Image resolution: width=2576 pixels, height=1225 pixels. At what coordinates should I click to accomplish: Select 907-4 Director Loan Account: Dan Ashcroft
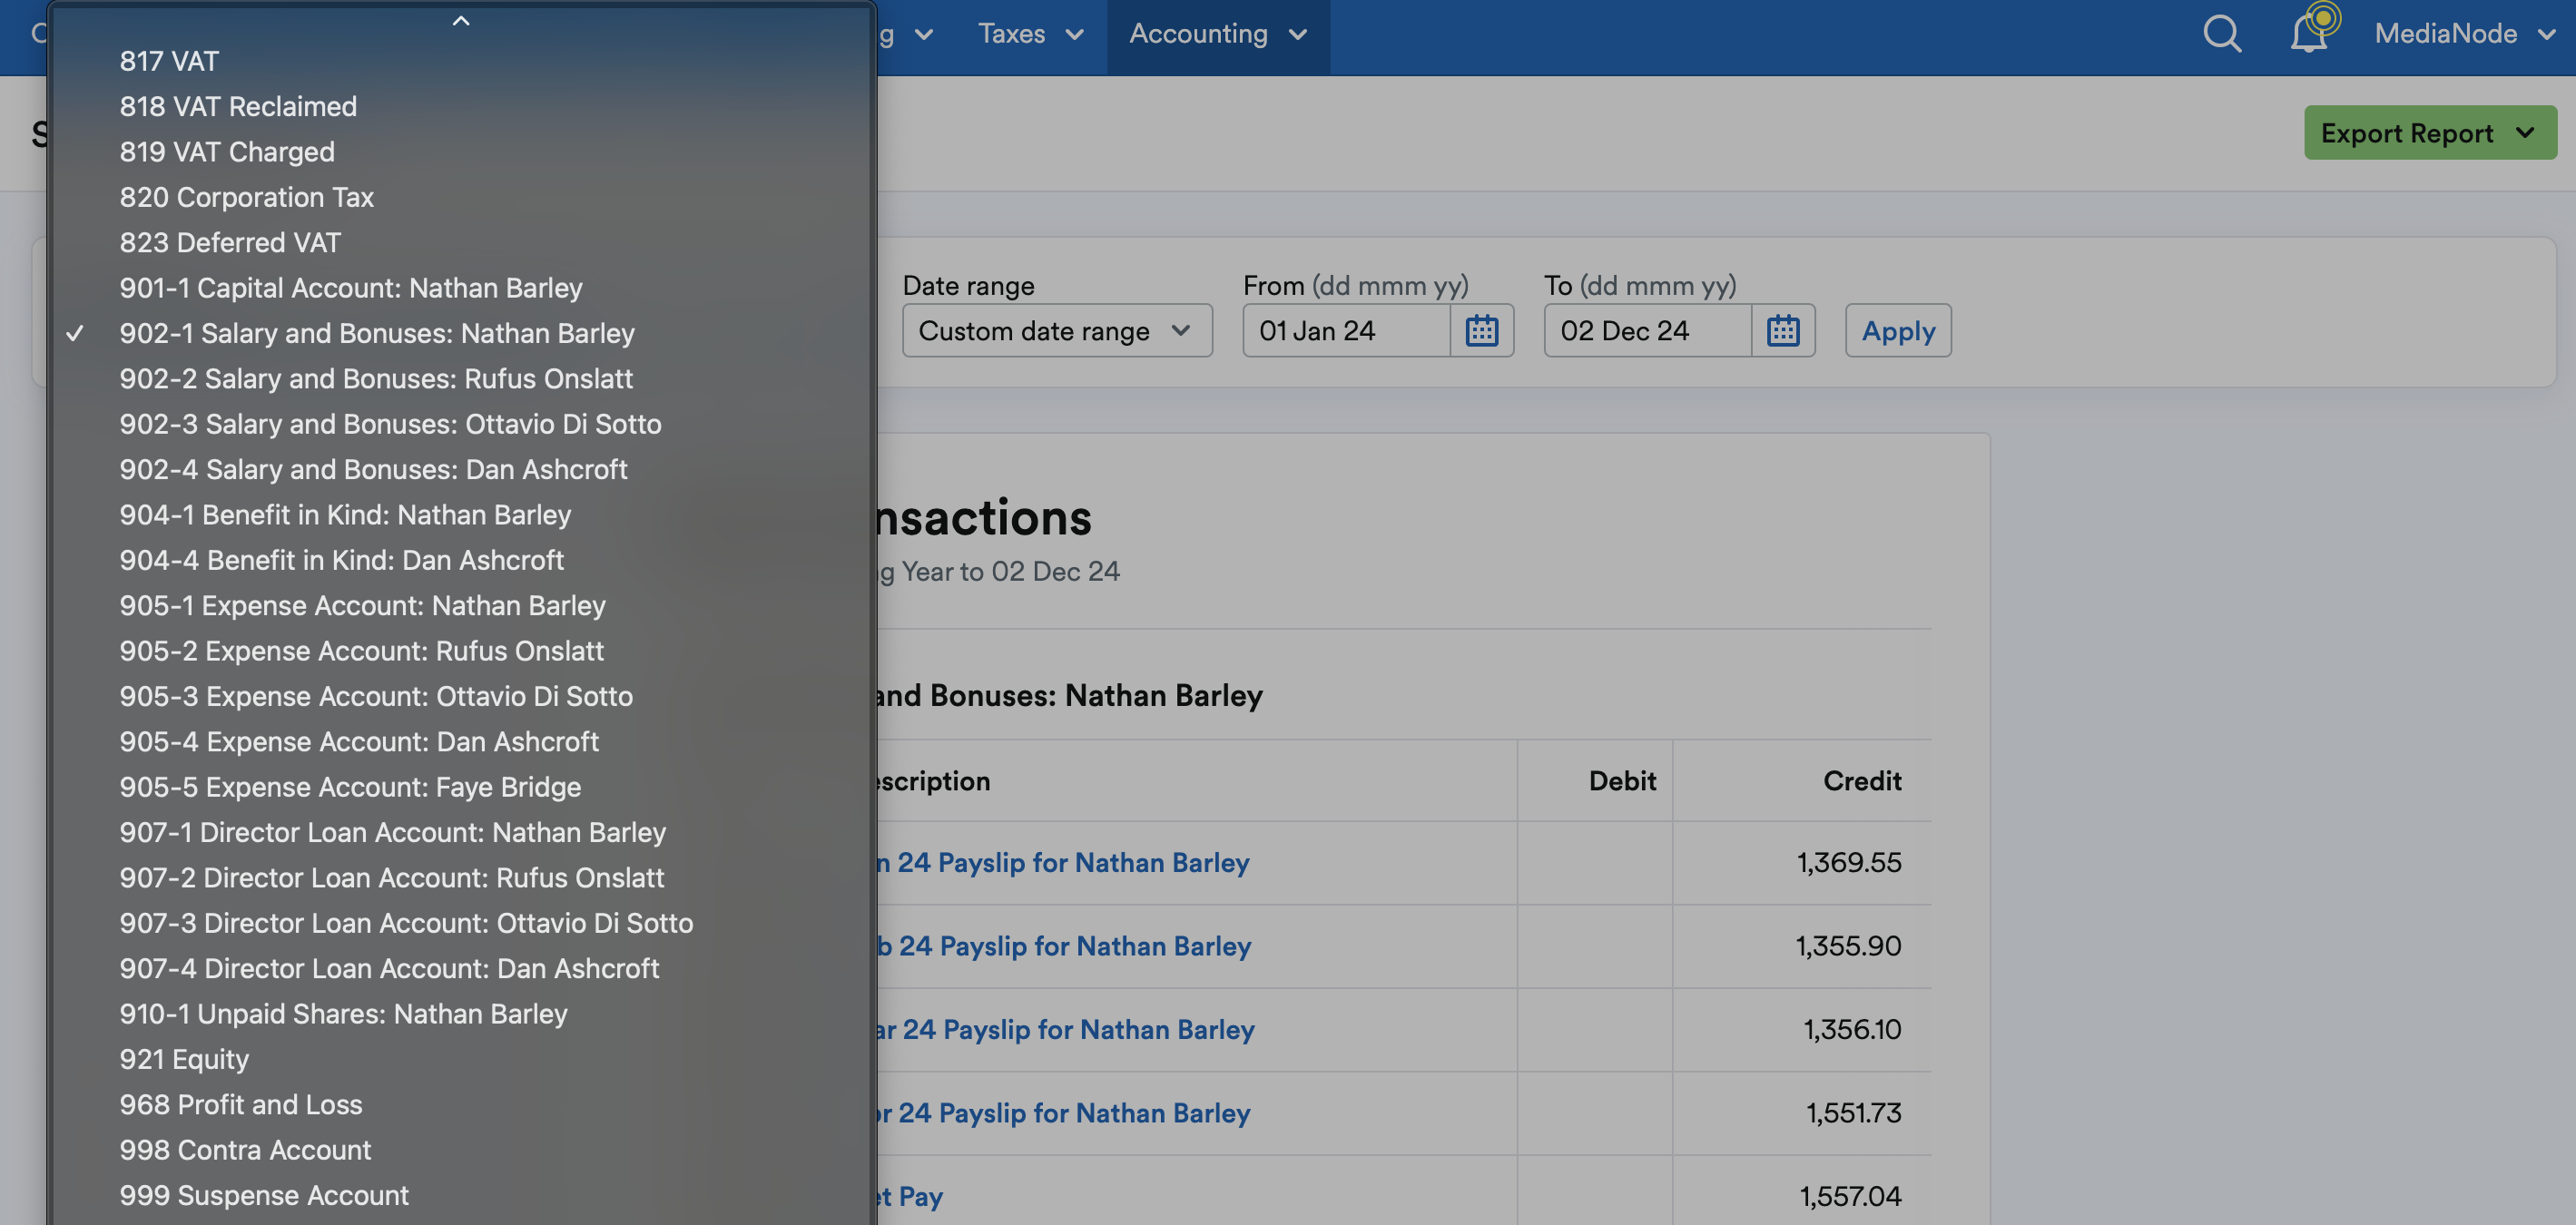462,969
